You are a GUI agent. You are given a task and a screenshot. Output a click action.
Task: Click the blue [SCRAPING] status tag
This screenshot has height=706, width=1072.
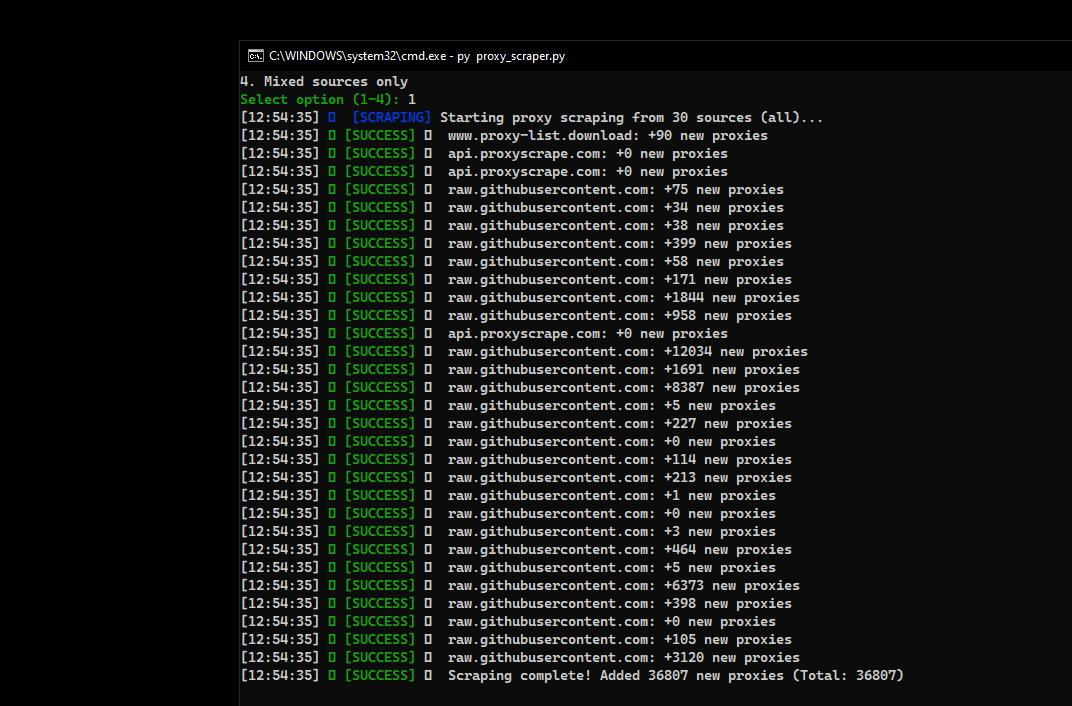(391, 118)
